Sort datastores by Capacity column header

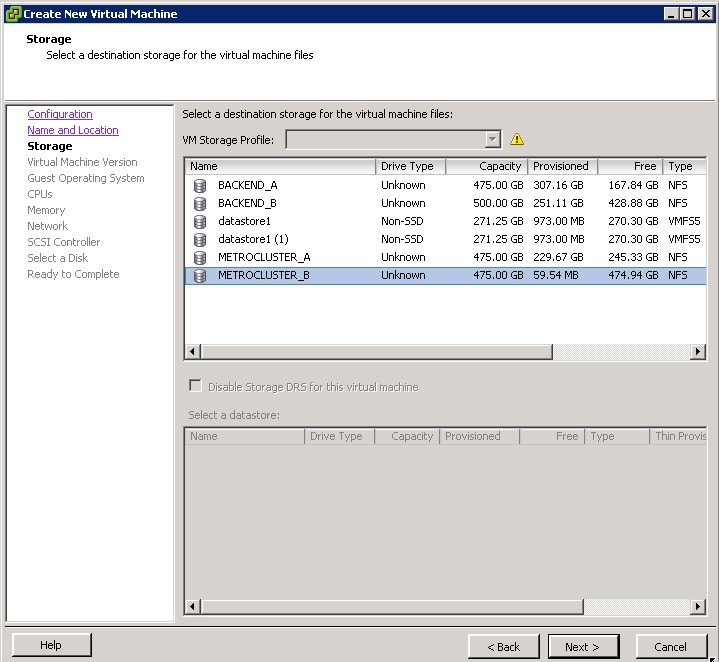[x=486, y=167]
